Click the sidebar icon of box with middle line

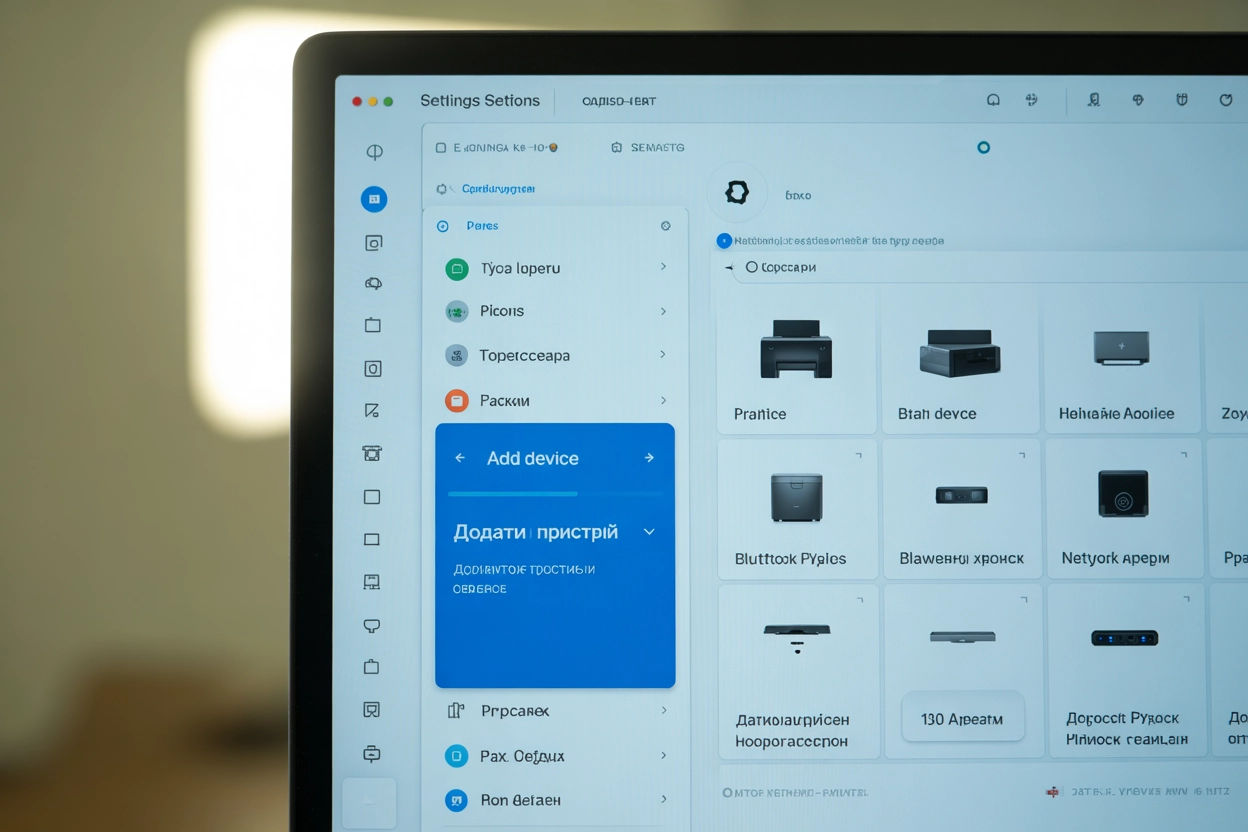point(372,754)
